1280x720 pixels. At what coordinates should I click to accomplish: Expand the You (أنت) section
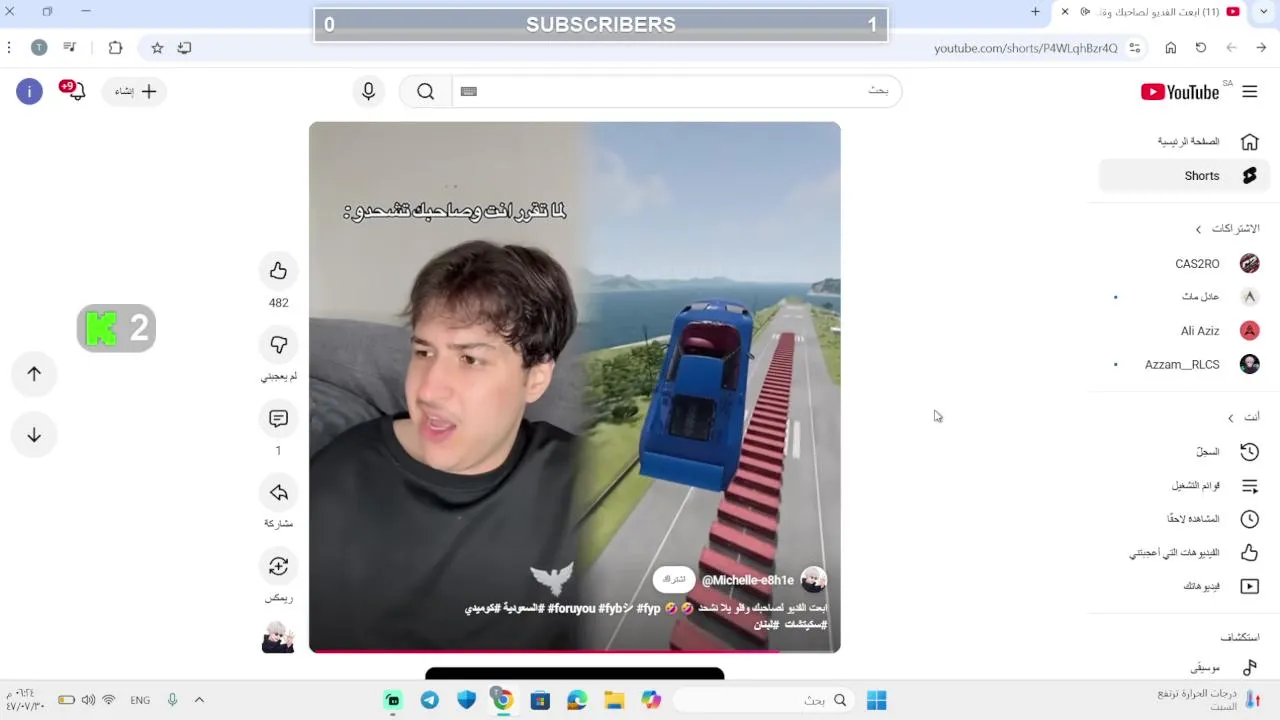(x=1243, y=417)
